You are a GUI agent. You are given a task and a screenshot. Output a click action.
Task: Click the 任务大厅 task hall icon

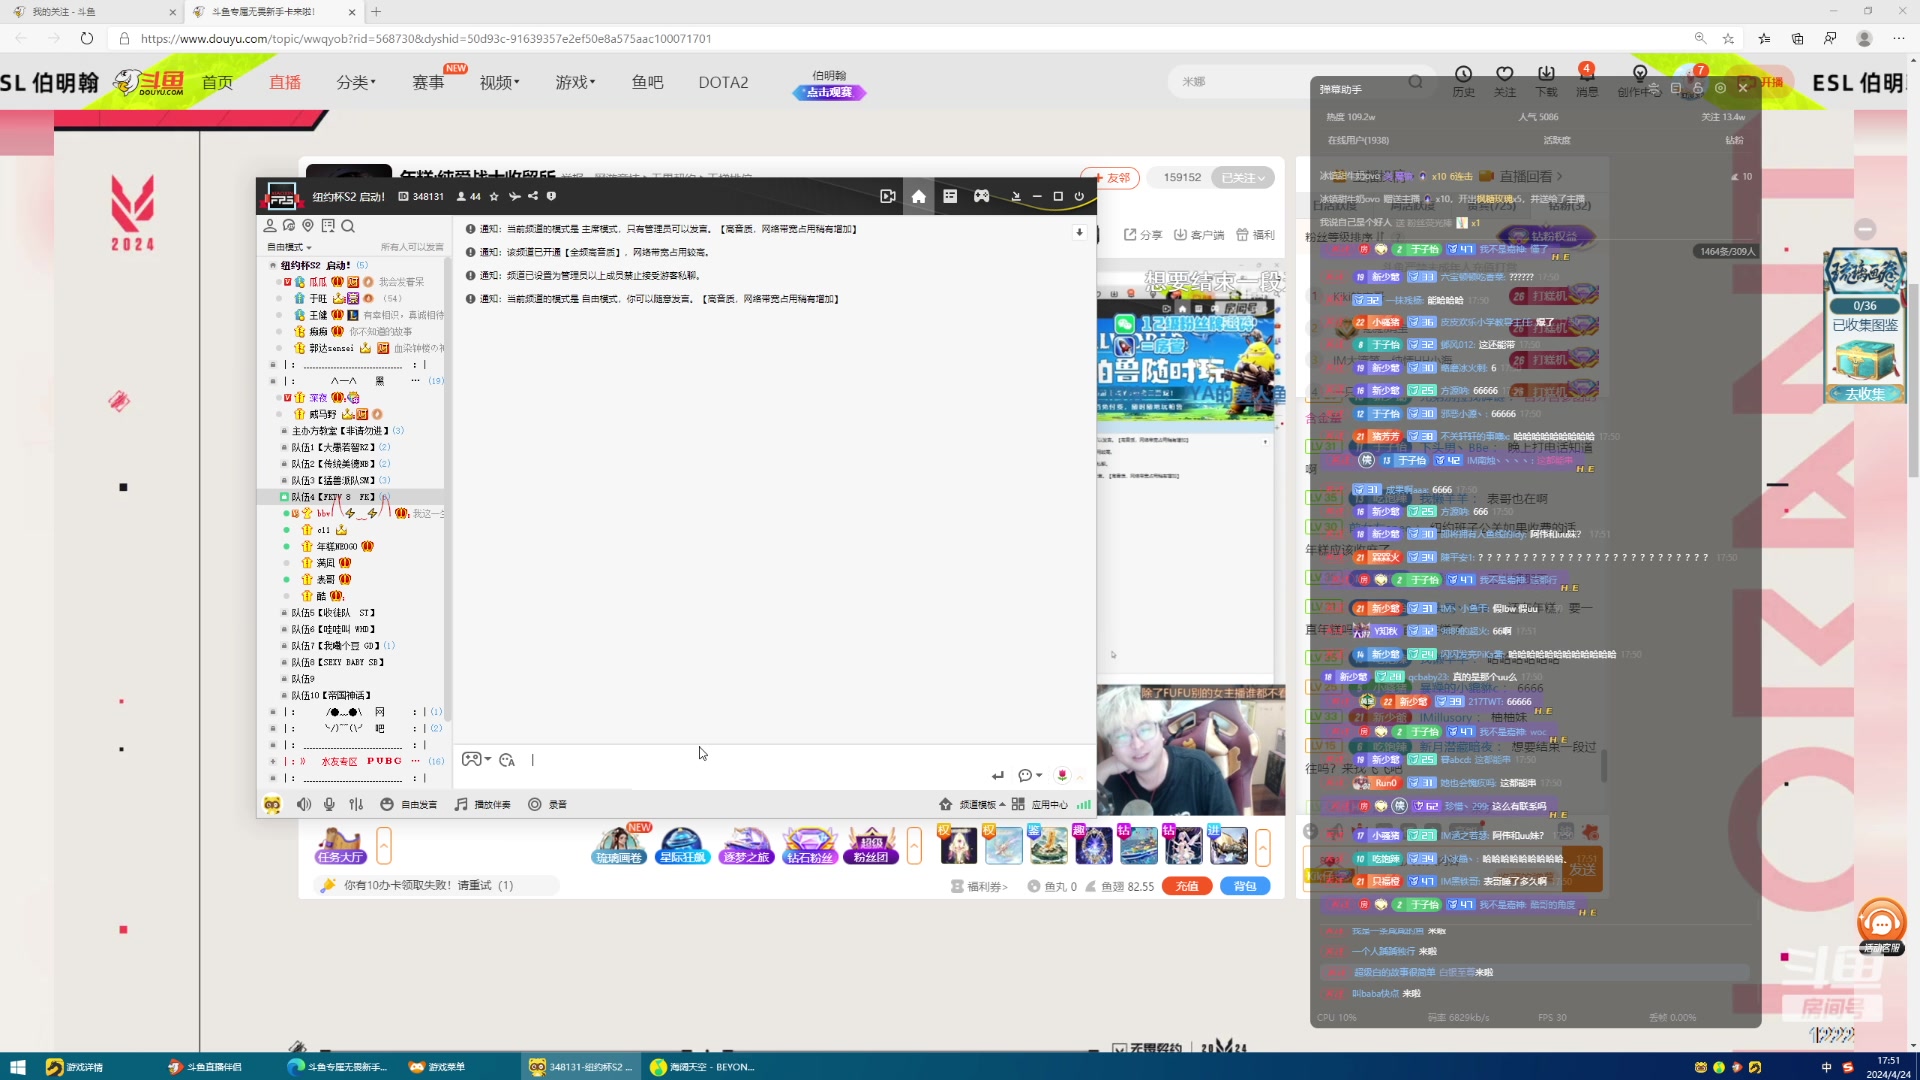click(340, 846)
